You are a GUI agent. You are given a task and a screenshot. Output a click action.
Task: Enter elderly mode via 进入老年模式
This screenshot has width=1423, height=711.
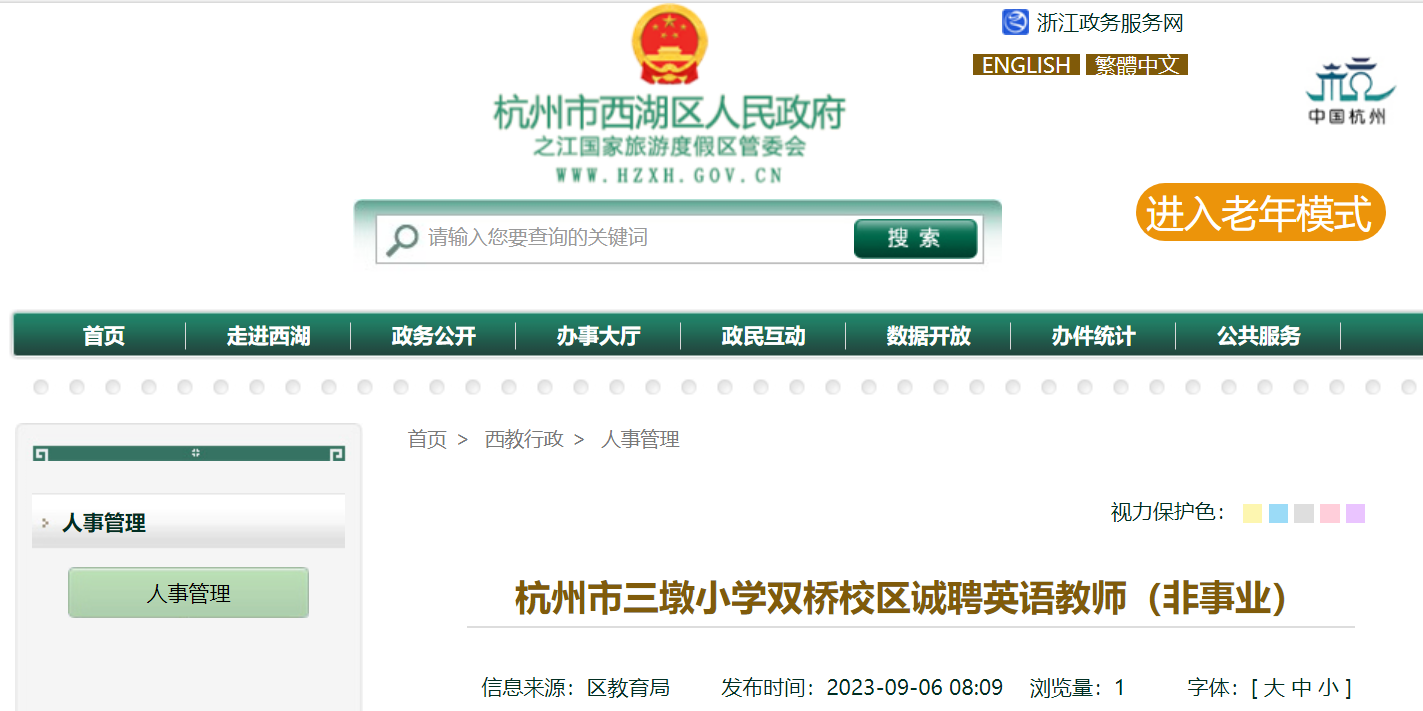pos(1260,213)
